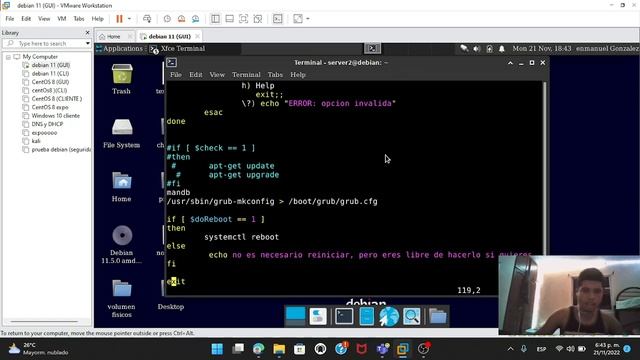Viewport: 640px width, 360px height.
Task: Open the Terminal menu in terminal
Action: coord(246,75)
